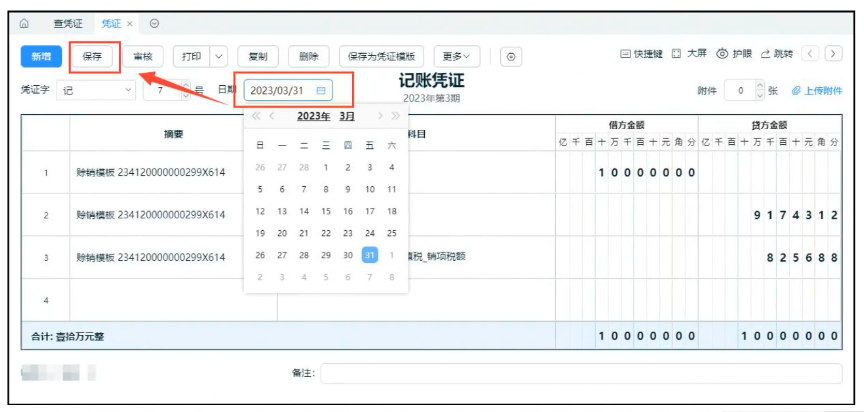Open 快捷键 shortcuts
The height and width of the screenshot is (412, 864).
click(642, 54)
